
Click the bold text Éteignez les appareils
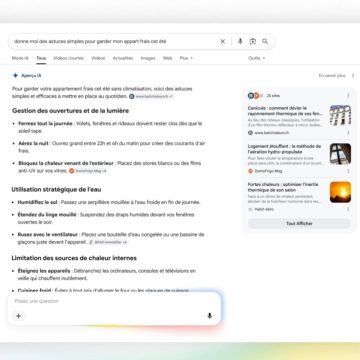(44, 271)
